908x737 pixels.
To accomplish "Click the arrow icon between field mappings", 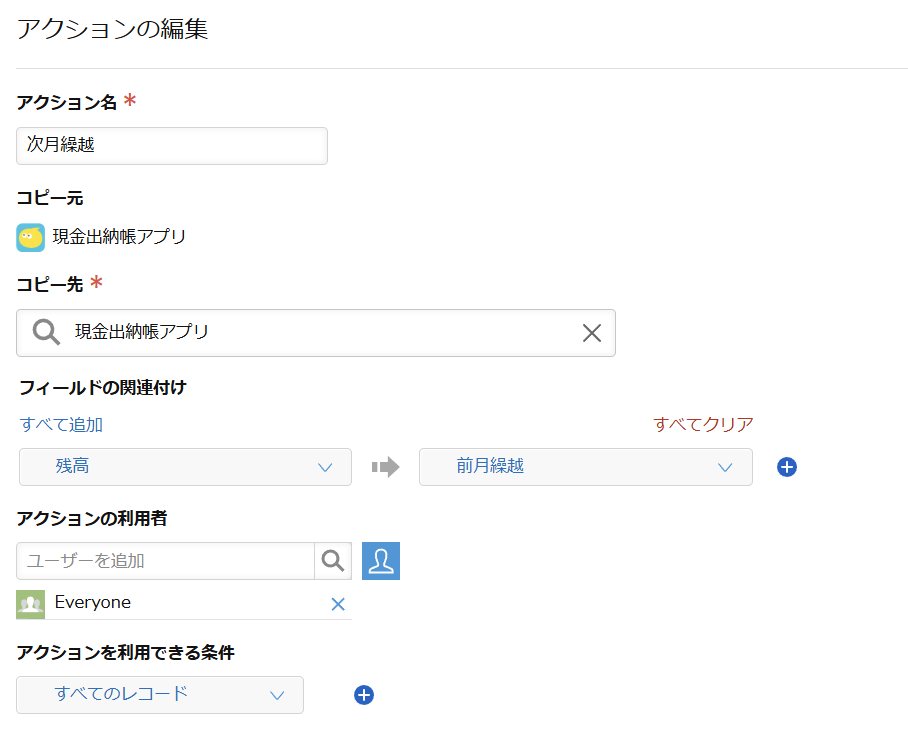I will (x=385, y=467).
